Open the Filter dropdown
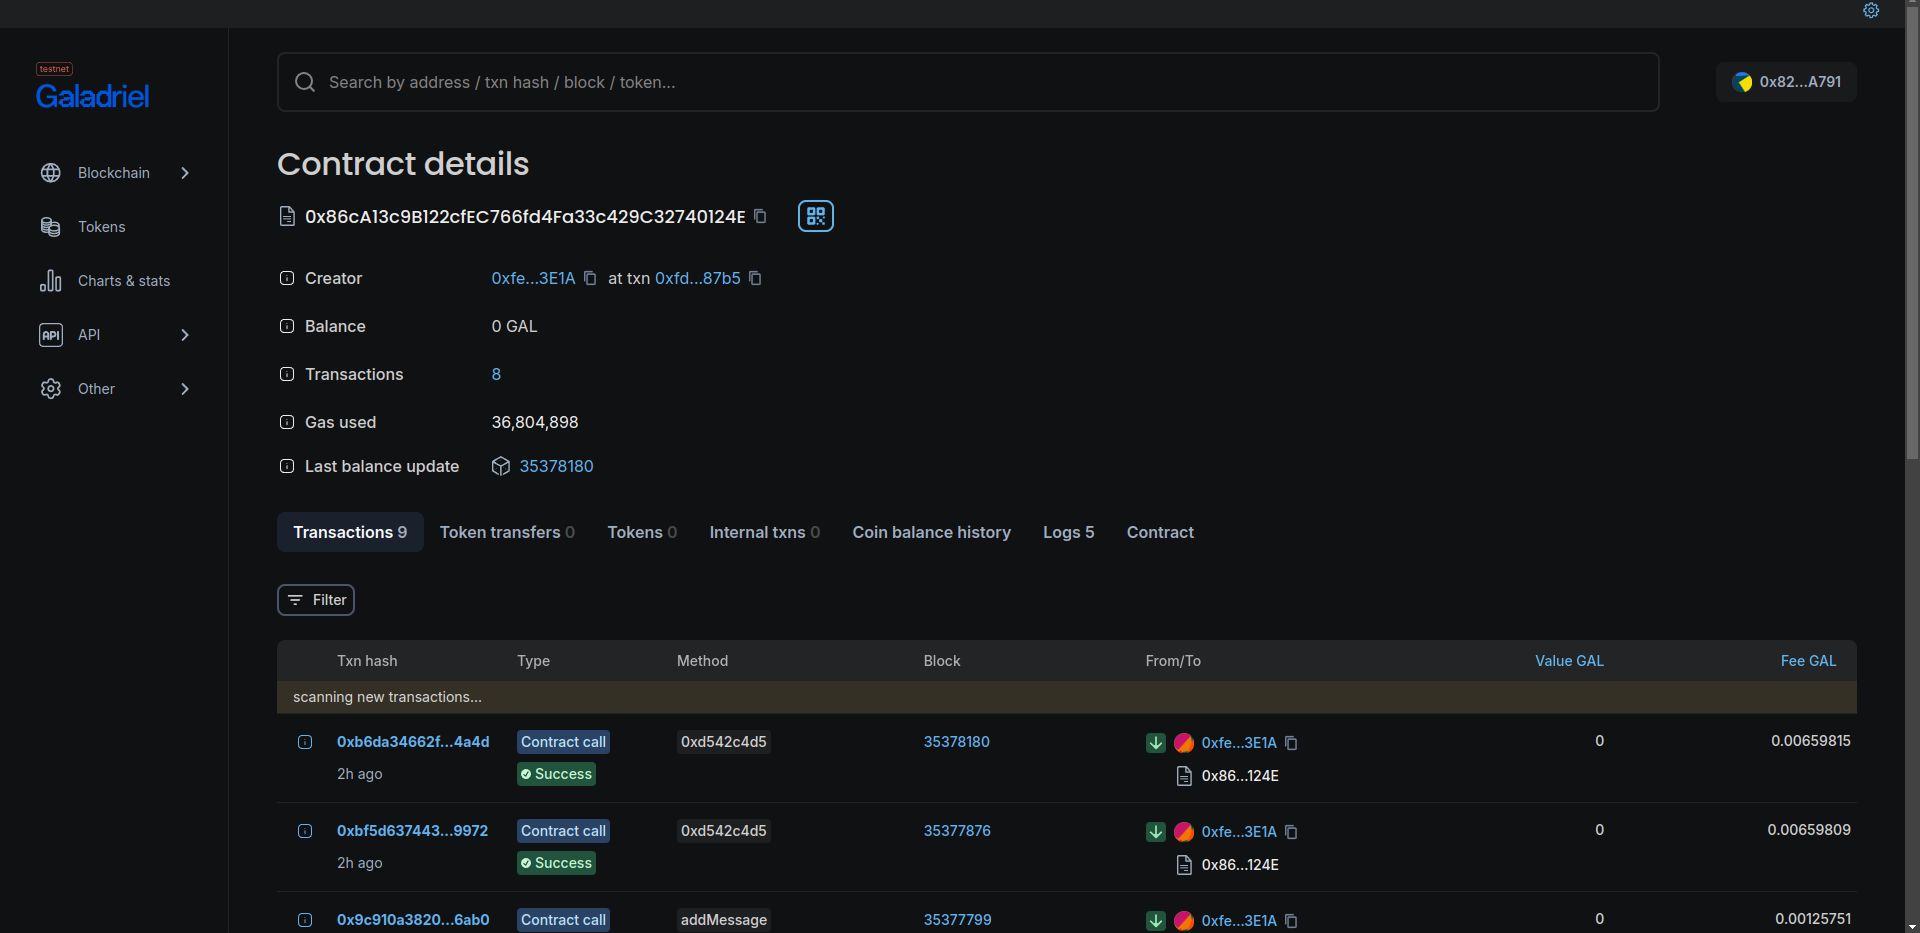The image size is (1920, 933). point(316,600)
